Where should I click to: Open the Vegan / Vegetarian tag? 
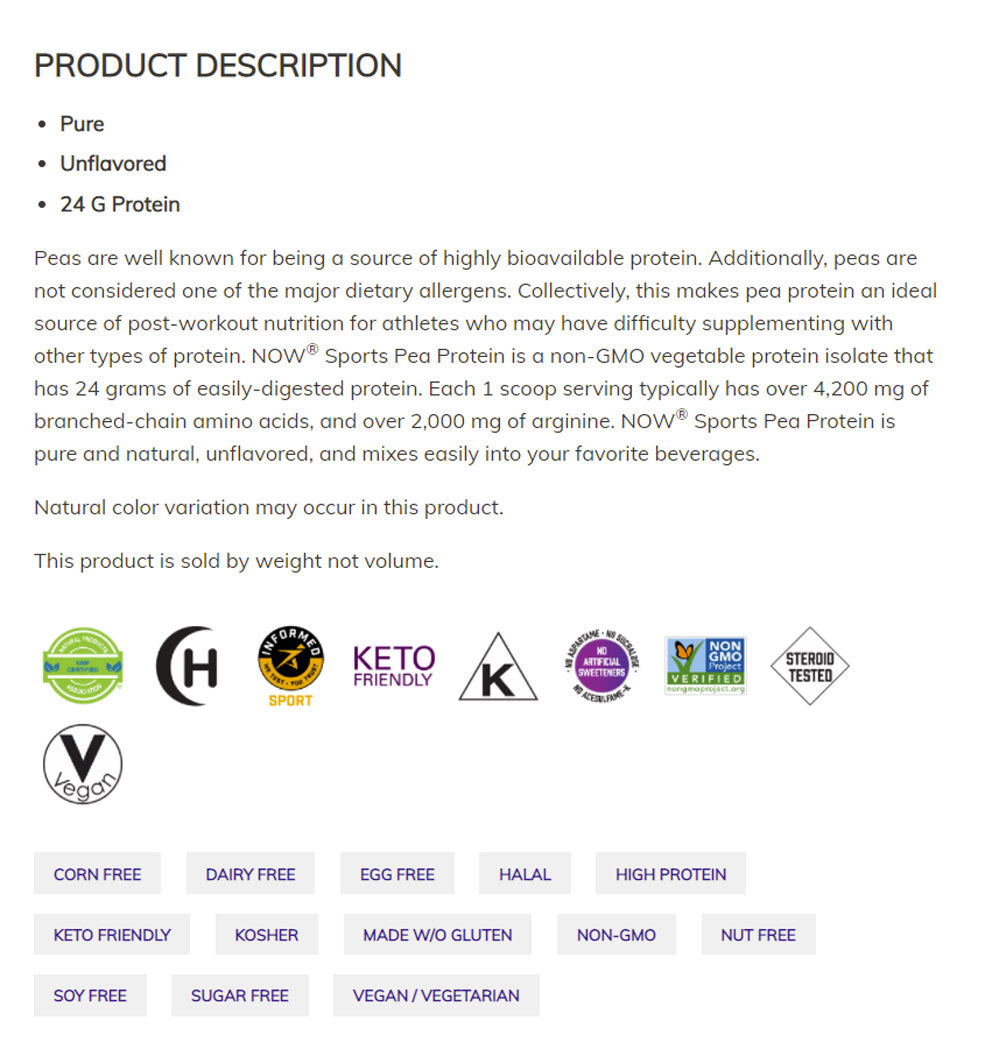click(x=436, y=996)
